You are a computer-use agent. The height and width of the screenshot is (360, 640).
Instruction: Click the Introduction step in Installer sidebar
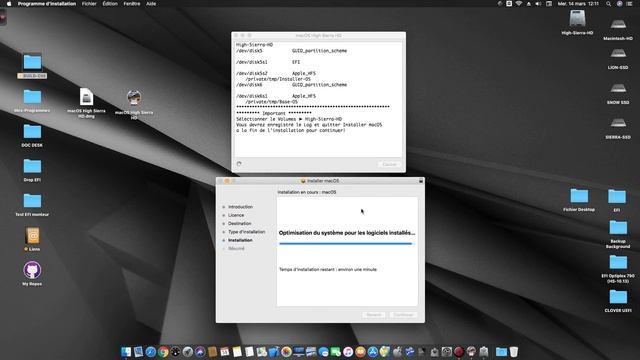240,207
